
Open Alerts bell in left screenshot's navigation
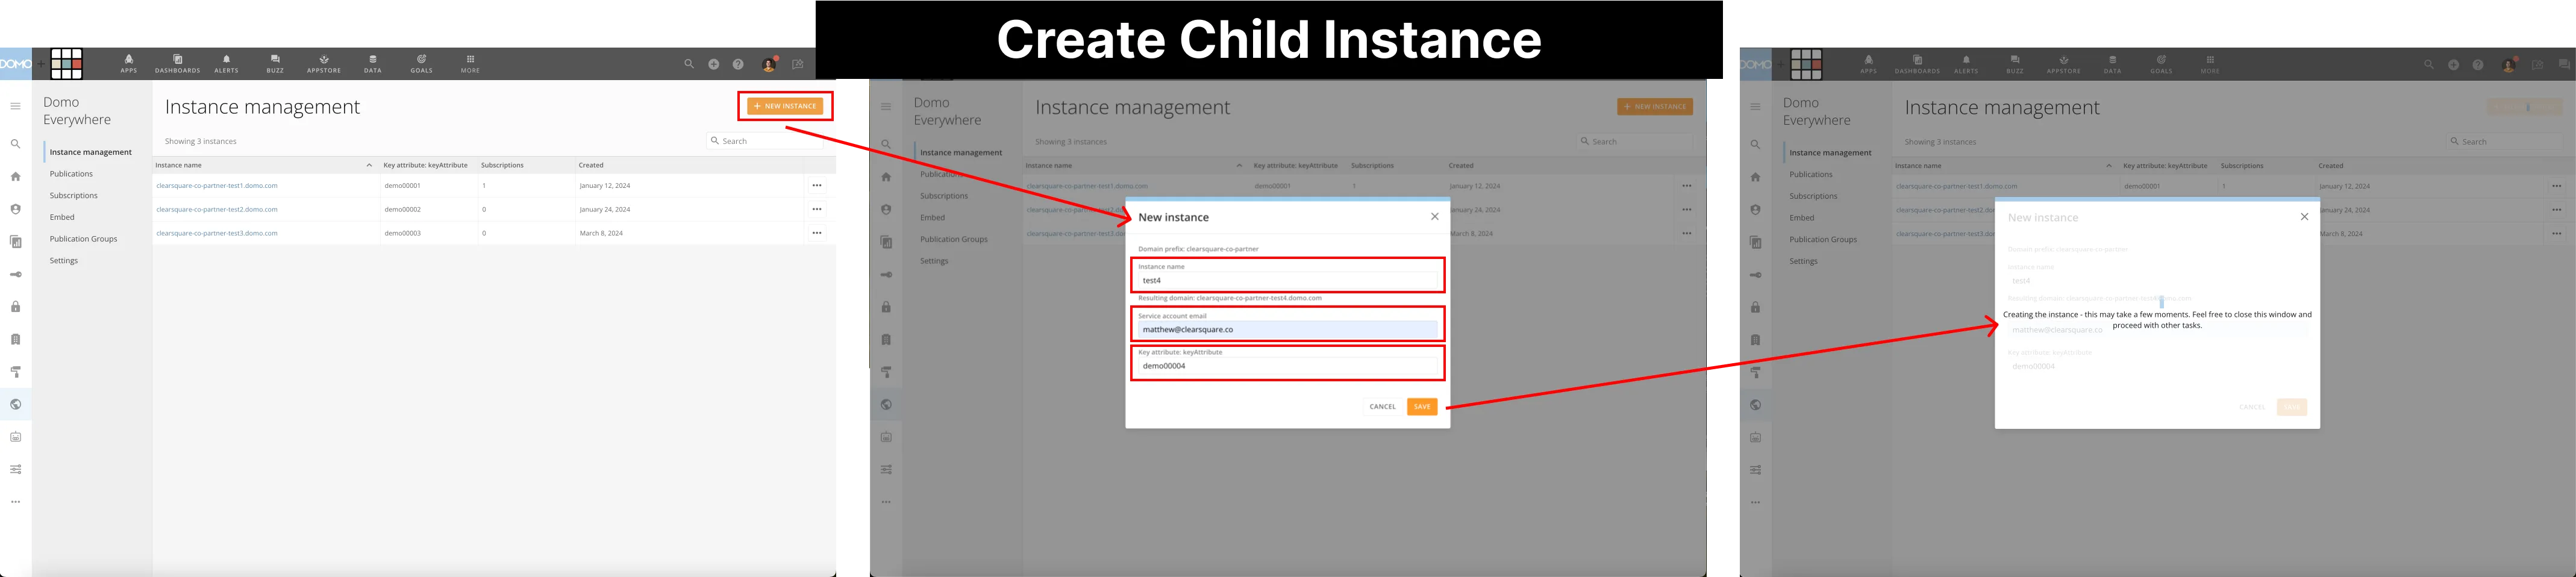[x=227, y=64]
